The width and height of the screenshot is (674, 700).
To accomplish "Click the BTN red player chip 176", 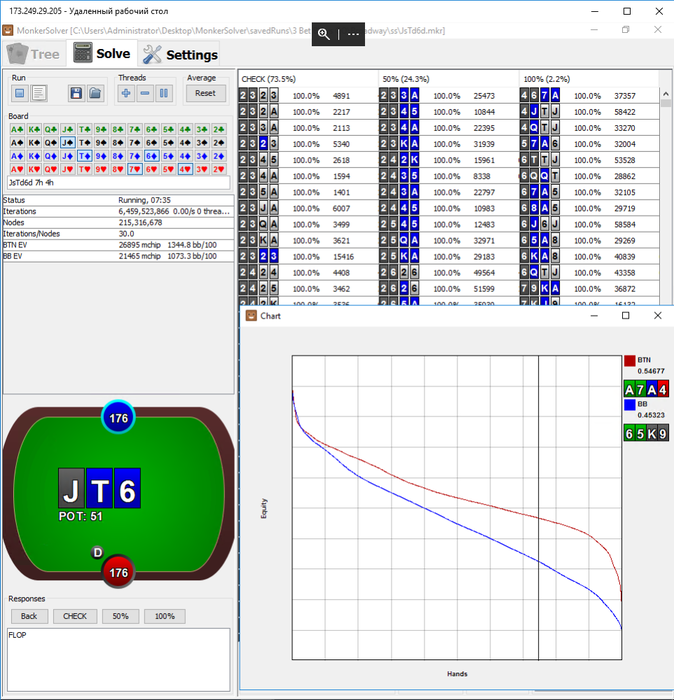I will click(x=118, y=572).
